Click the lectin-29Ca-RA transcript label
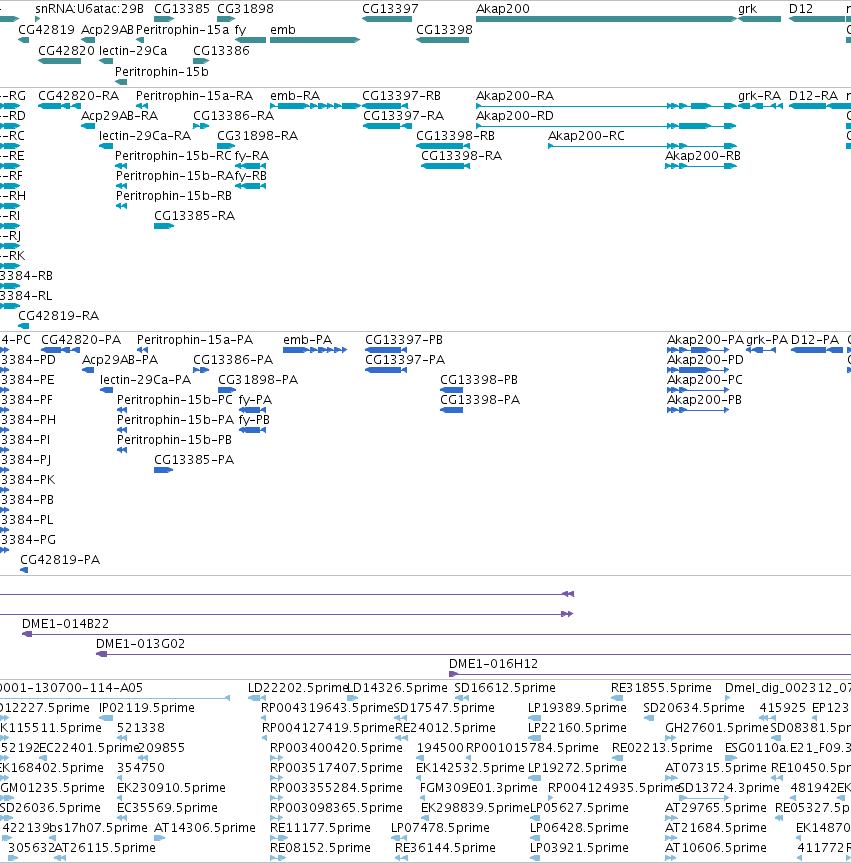Screen dimensions: 851x863 145,135
